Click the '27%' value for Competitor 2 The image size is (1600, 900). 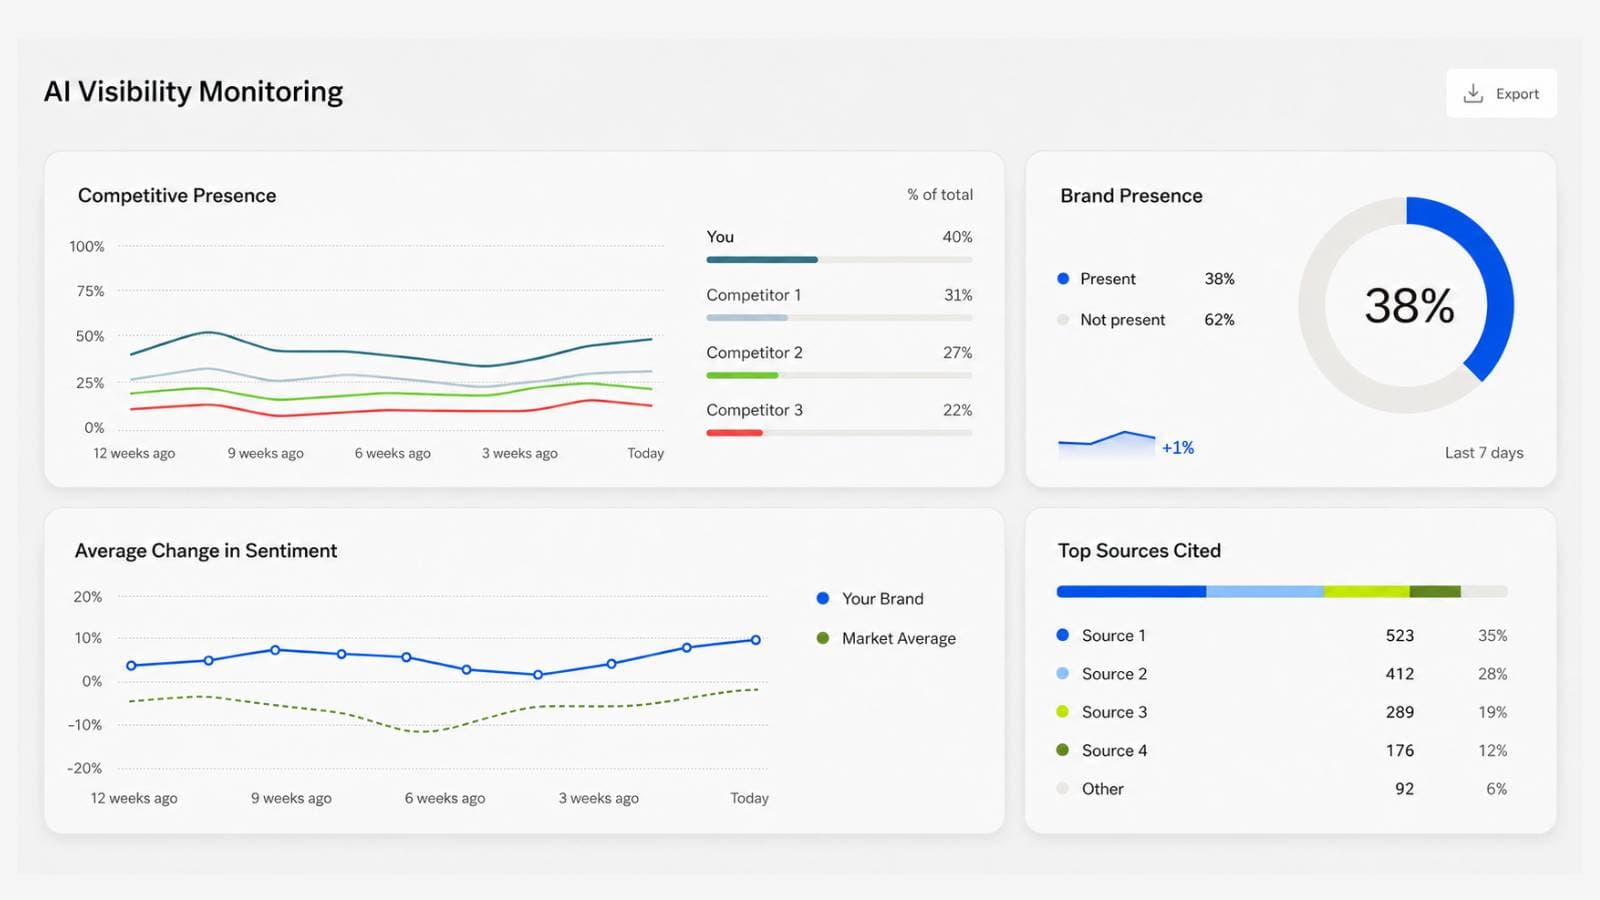(957, 353)
